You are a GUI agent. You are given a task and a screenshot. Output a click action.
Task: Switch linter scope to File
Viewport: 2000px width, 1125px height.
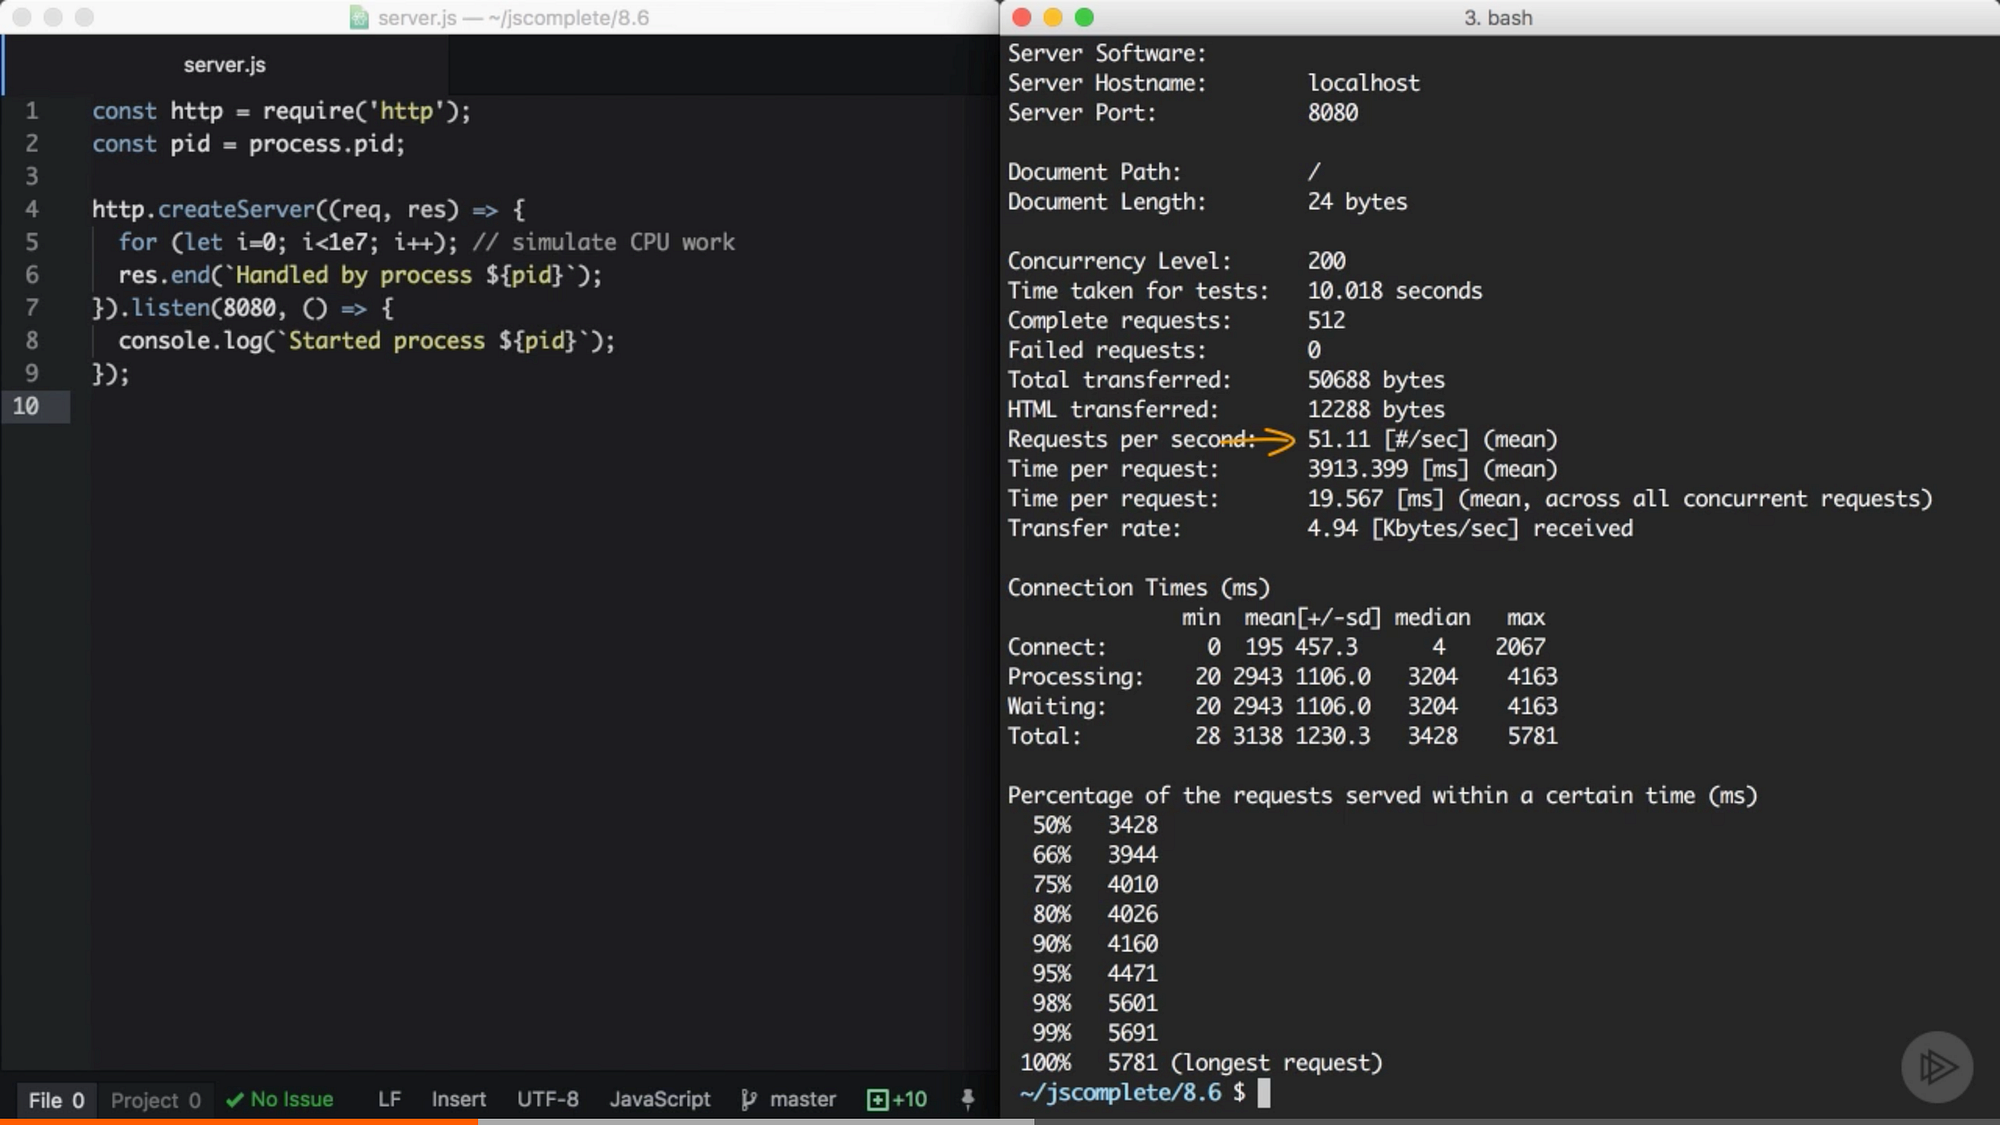(x=56, y=1100)
